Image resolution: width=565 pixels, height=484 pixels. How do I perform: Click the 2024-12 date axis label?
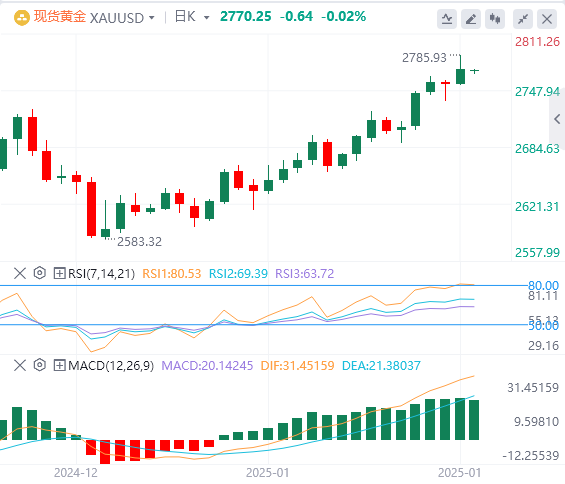(76, 472)
